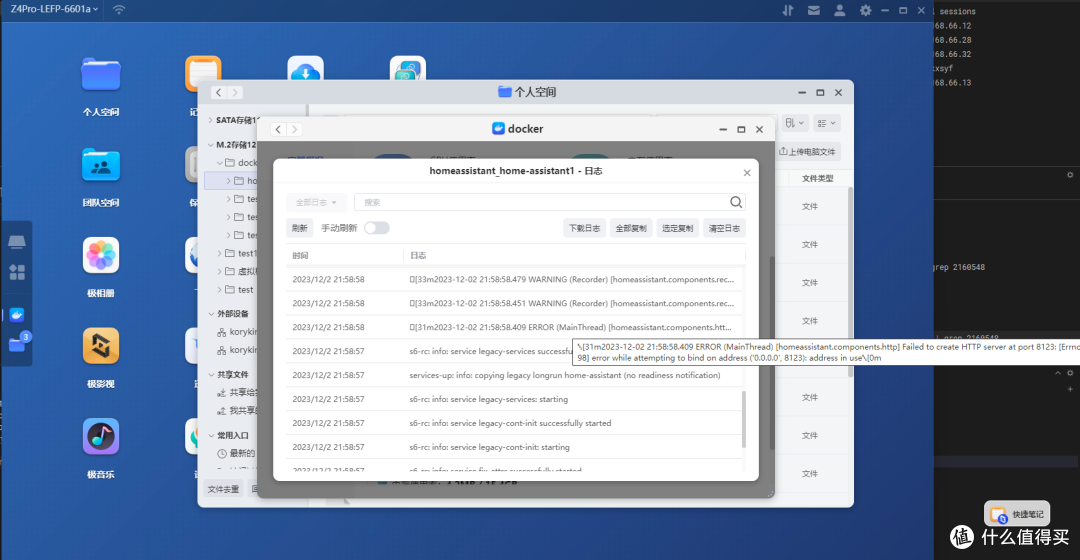The width and height of the screenshot is (1080, 560).
Task: Click the forward arrow in 个人空间 window
Action: [x=235, y=92]
